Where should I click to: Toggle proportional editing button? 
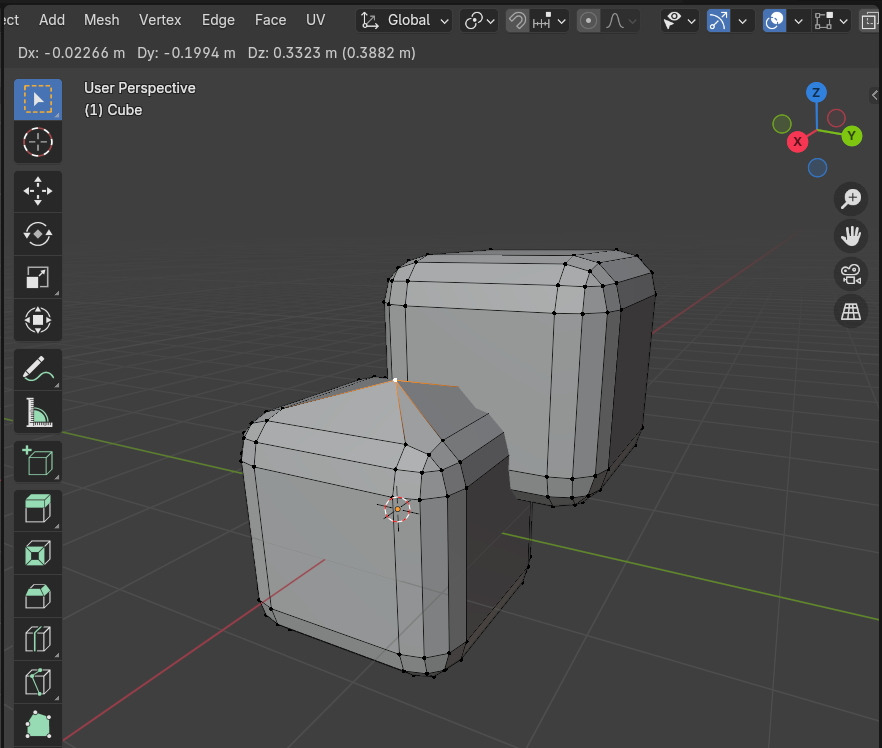tap(588, 21)
